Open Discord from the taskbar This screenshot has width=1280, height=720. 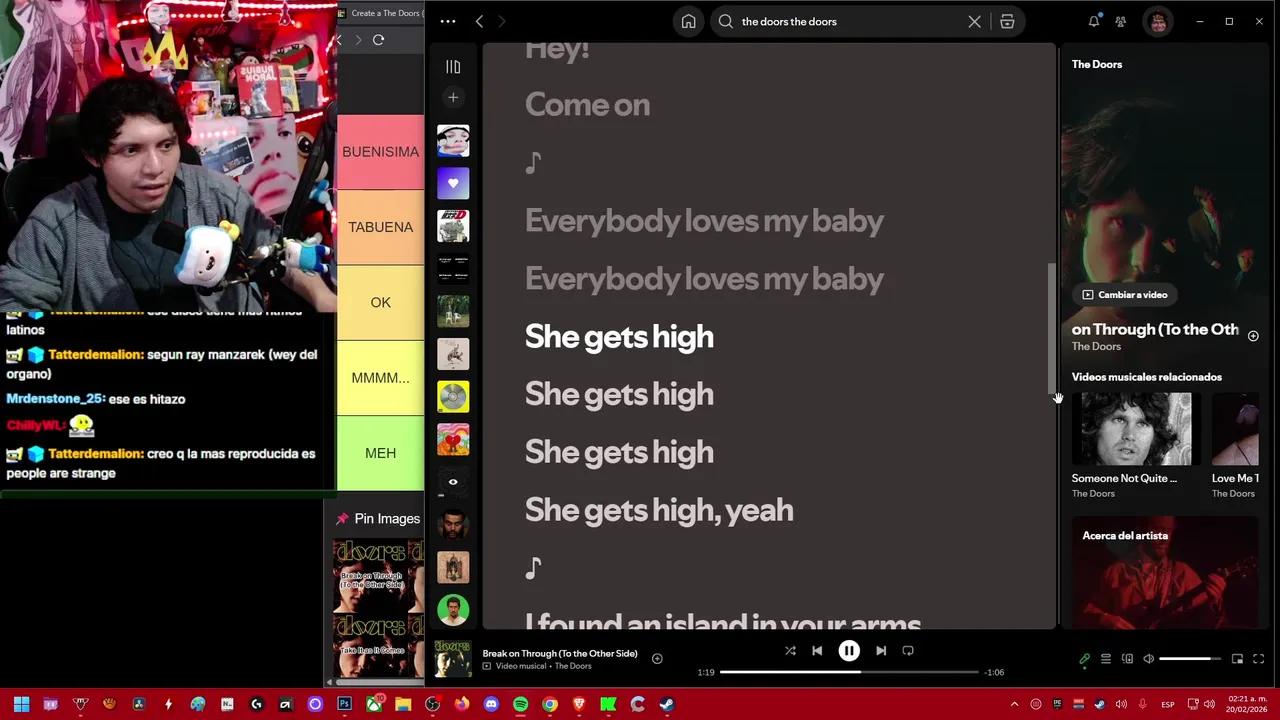(491, 705)
